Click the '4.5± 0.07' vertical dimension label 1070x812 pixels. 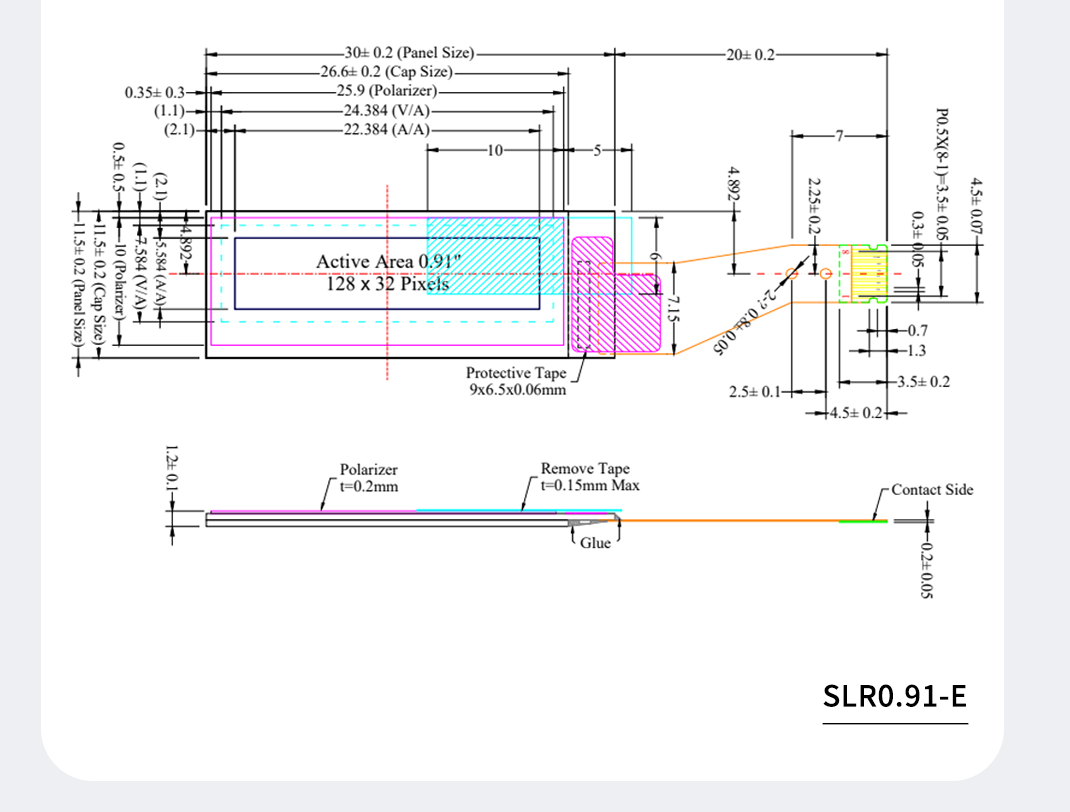pyautogui.click(x=977, y=206)
